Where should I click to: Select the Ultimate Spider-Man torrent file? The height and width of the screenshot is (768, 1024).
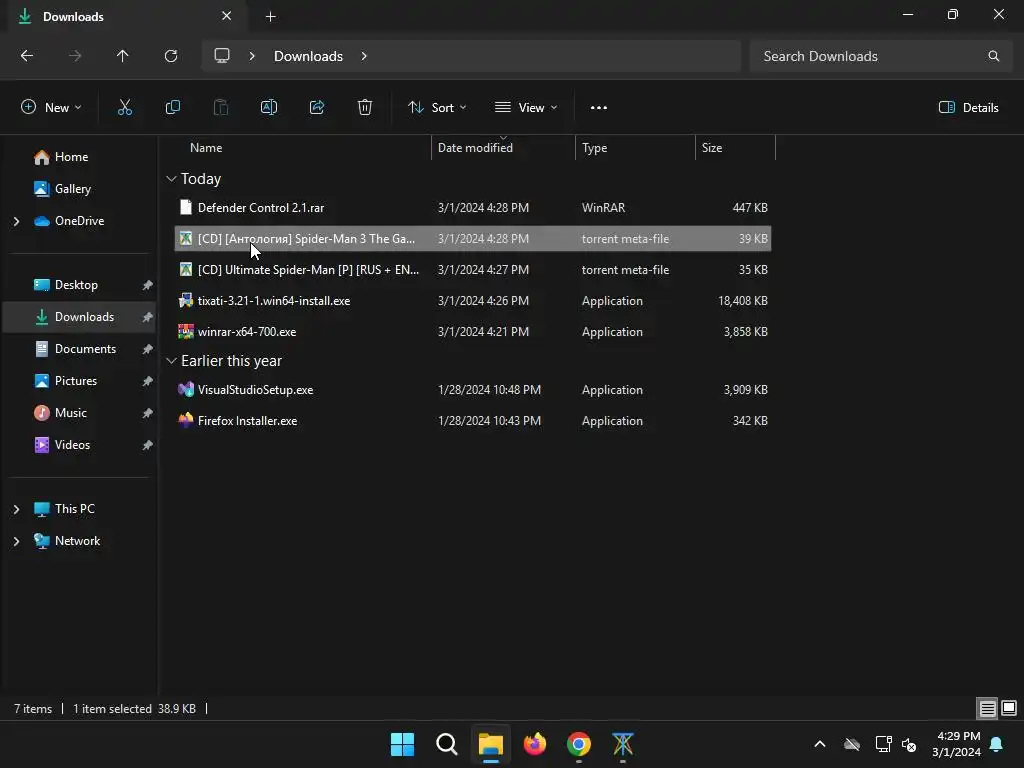click(x=473, y=270)
